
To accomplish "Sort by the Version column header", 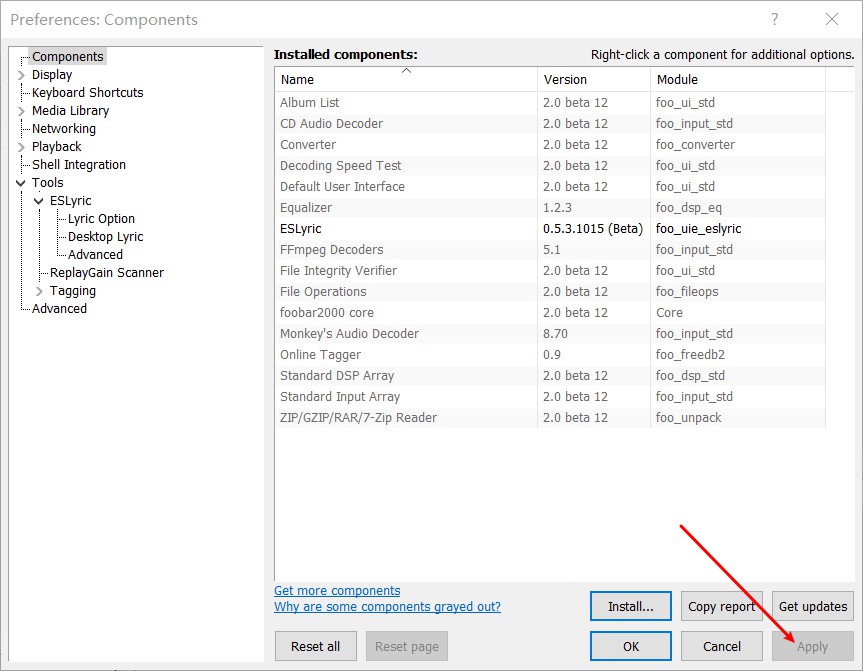I will click(x=593, y=79).
